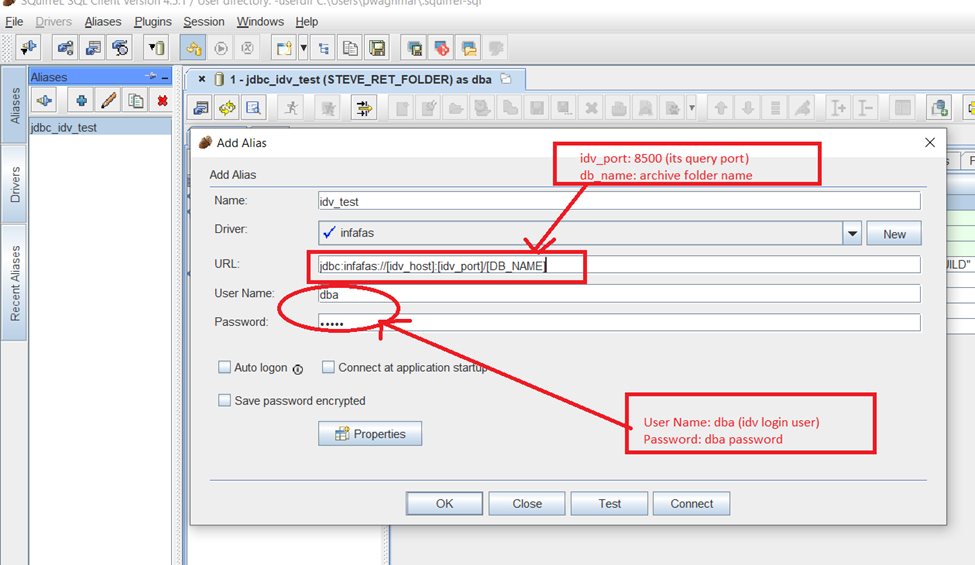This screenshot has height=565, width=975.
Task: Click the User Name field containing dba
Action: 619,294
